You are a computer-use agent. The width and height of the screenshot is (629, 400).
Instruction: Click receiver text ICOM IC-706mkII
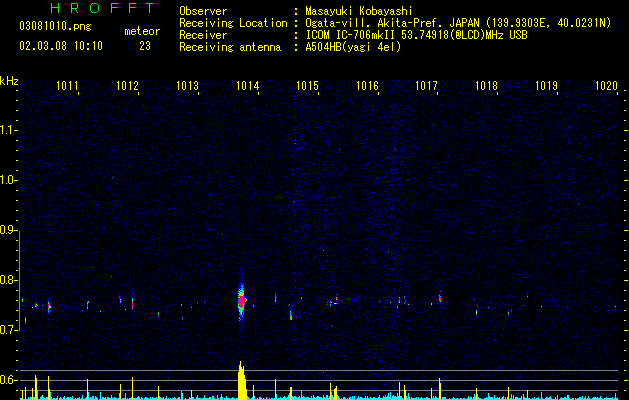[x=351, y=35]
